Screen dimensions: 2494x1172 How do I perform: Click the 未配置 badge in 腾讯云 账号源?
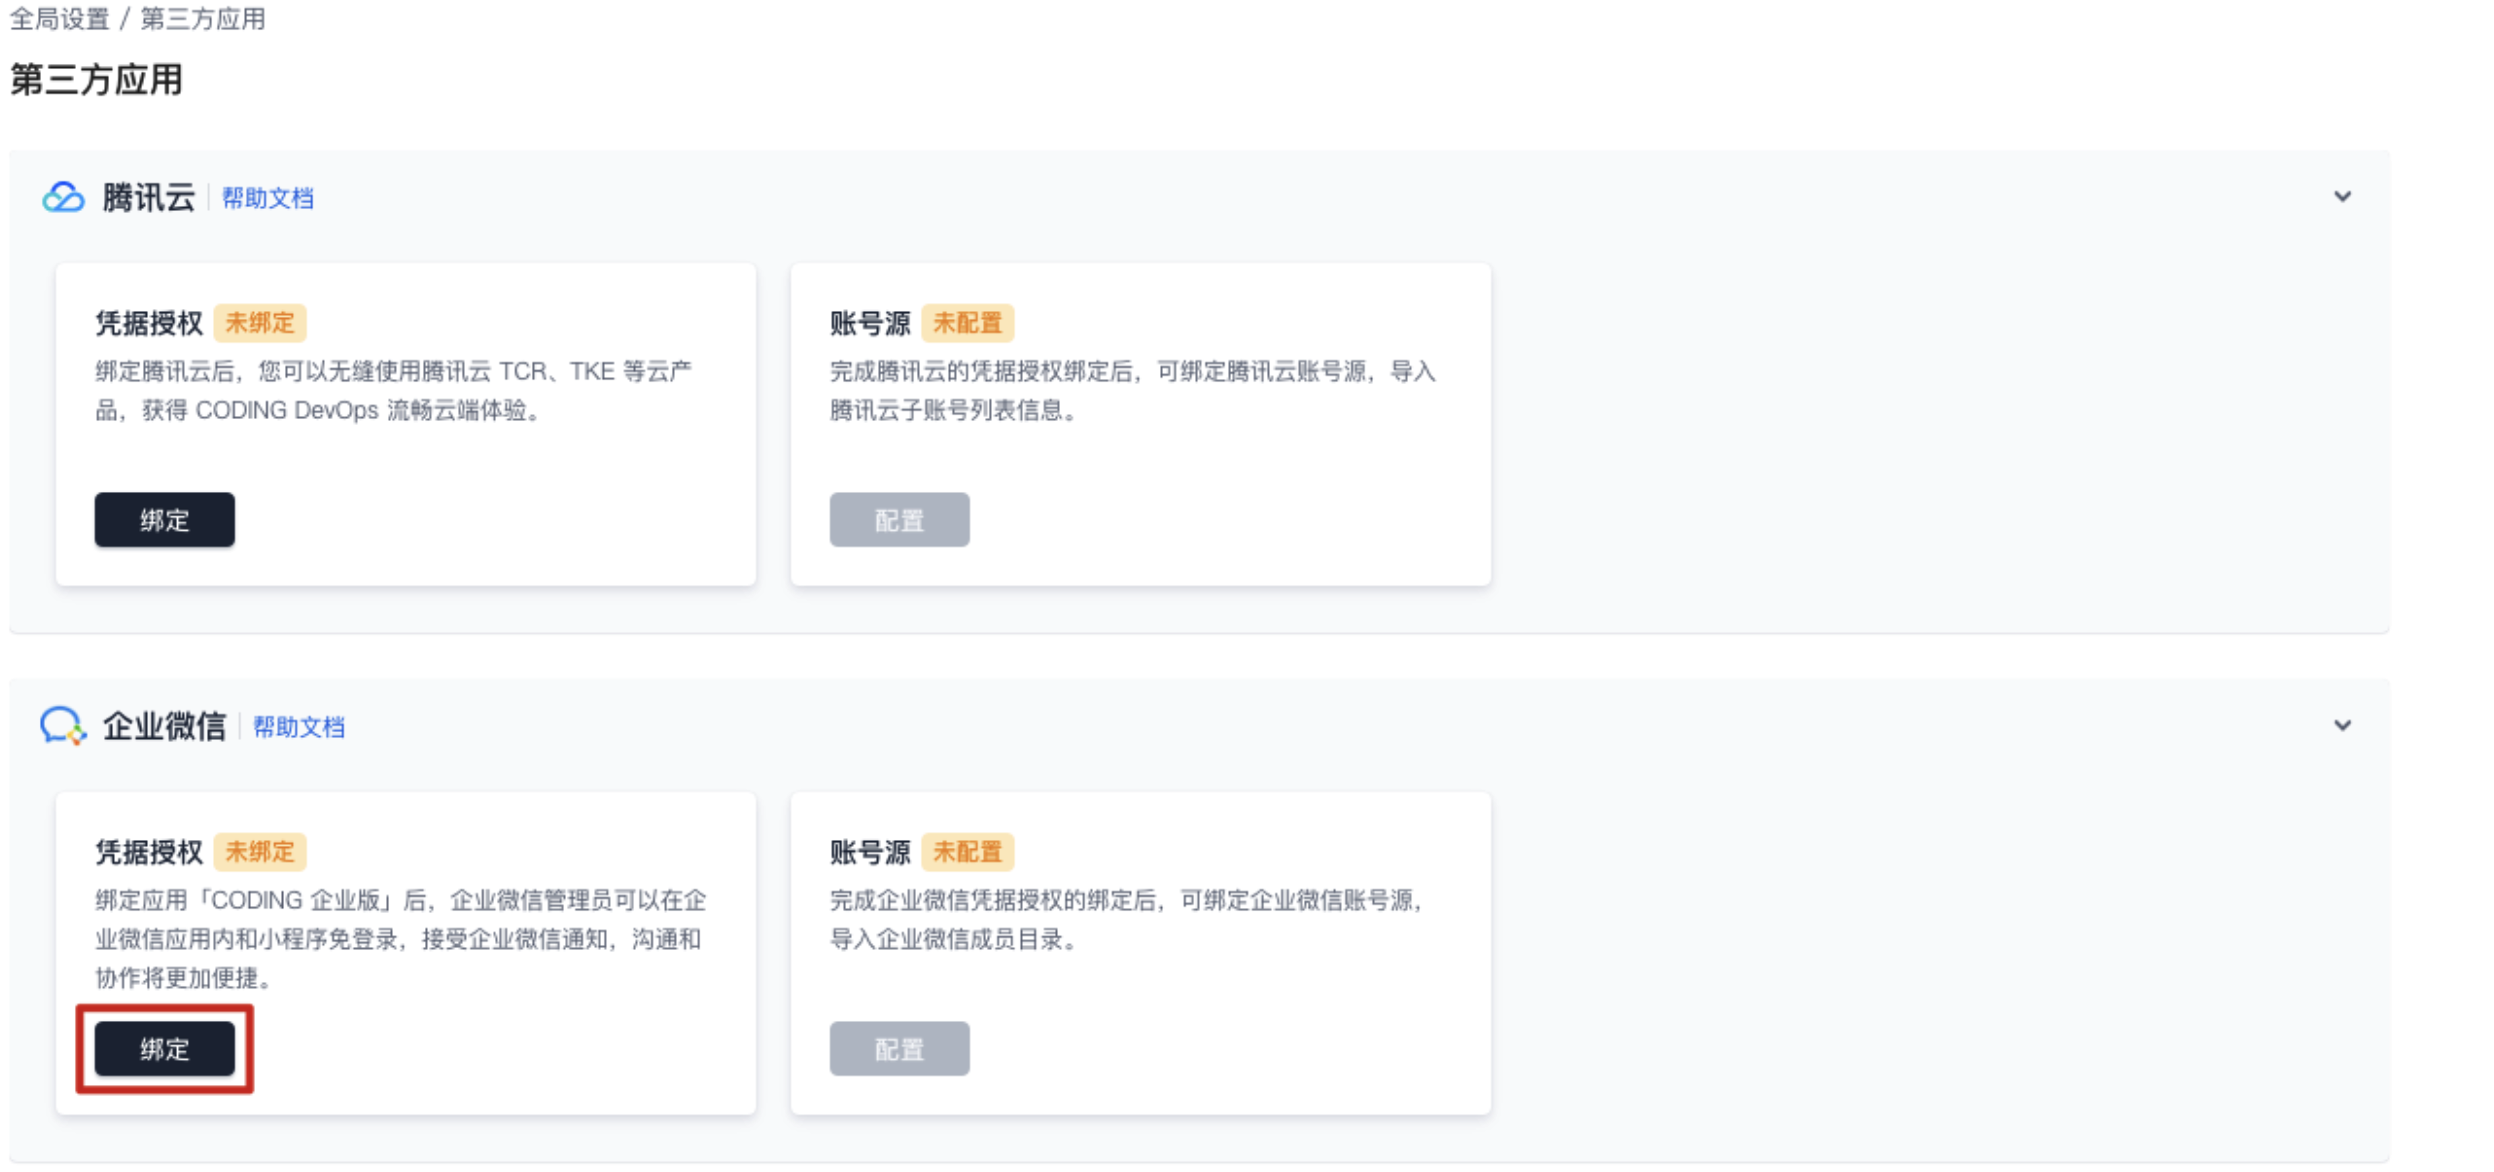tap(967, 323)
